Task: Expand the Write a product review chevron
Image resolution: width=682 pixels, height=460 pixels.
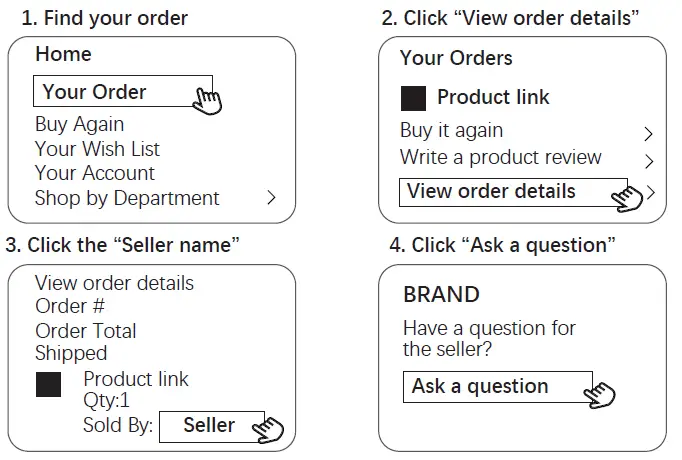Action: [648, 160]
